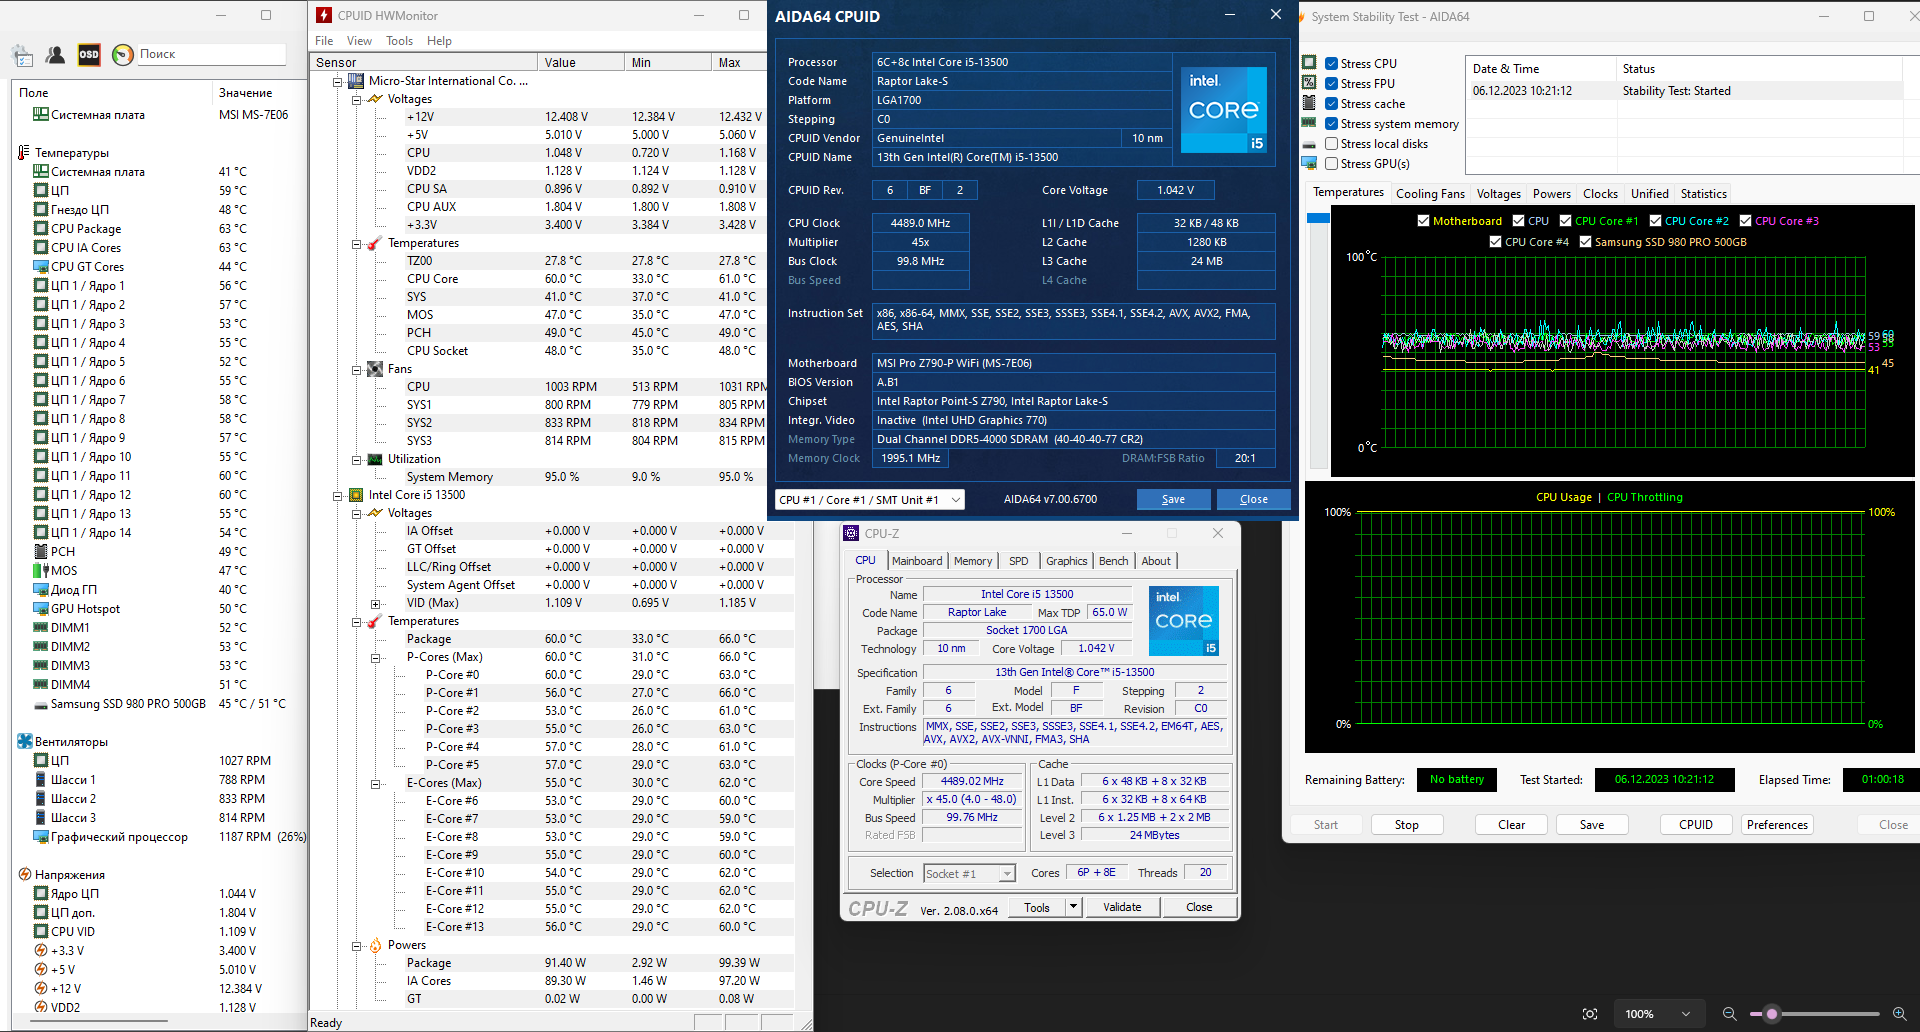Toggle the Motherboard graph checkbox

pos(1423,221)
